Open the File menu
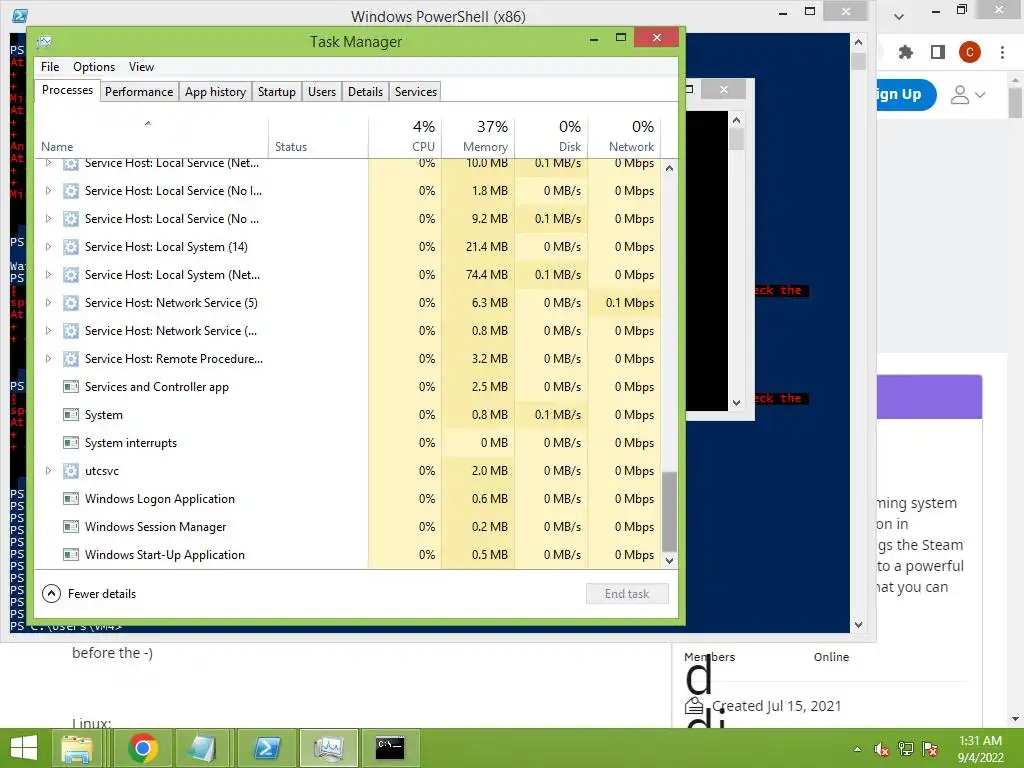Screen dimensions: 1024x768 50,67
